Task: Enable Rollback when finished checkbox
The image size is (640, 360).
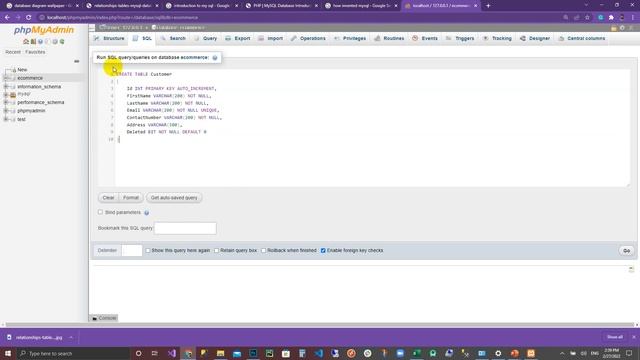Action: 264,251
